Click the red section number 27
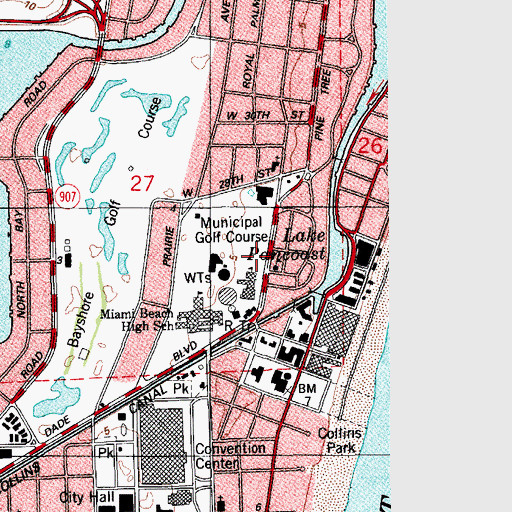The height and width of the screenshot is (512, 512). (x=142, y=183)
